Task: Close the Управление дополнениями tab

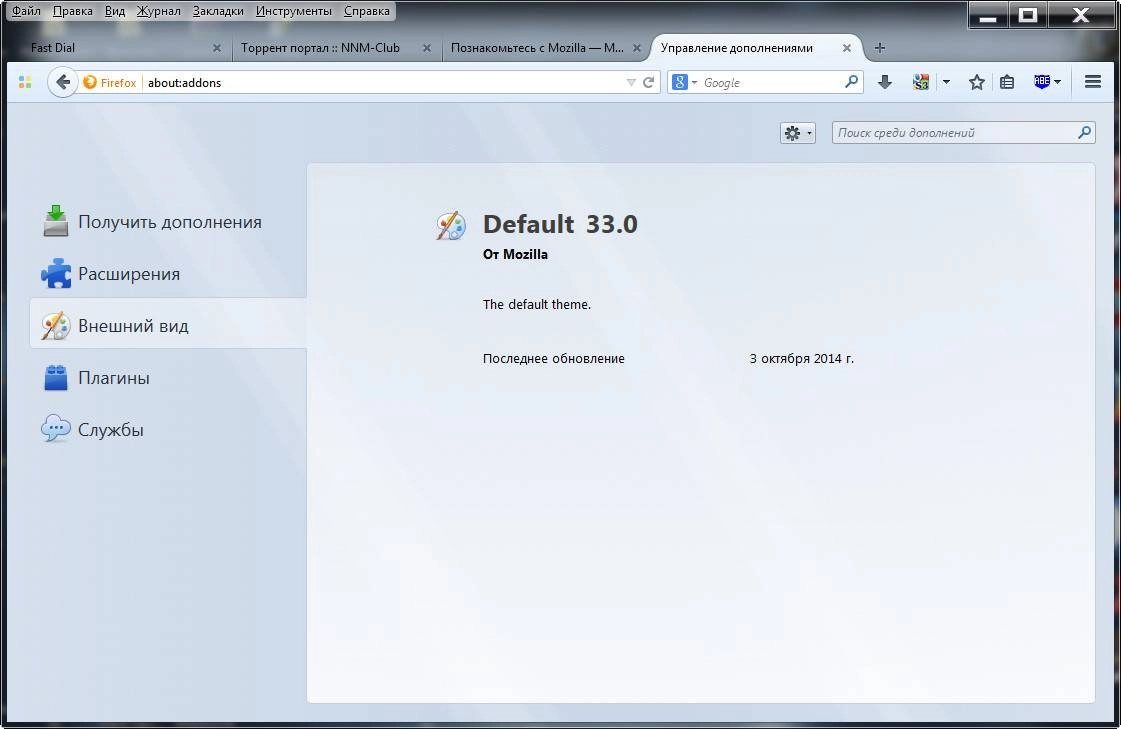Action: click(x=846, y=48)
